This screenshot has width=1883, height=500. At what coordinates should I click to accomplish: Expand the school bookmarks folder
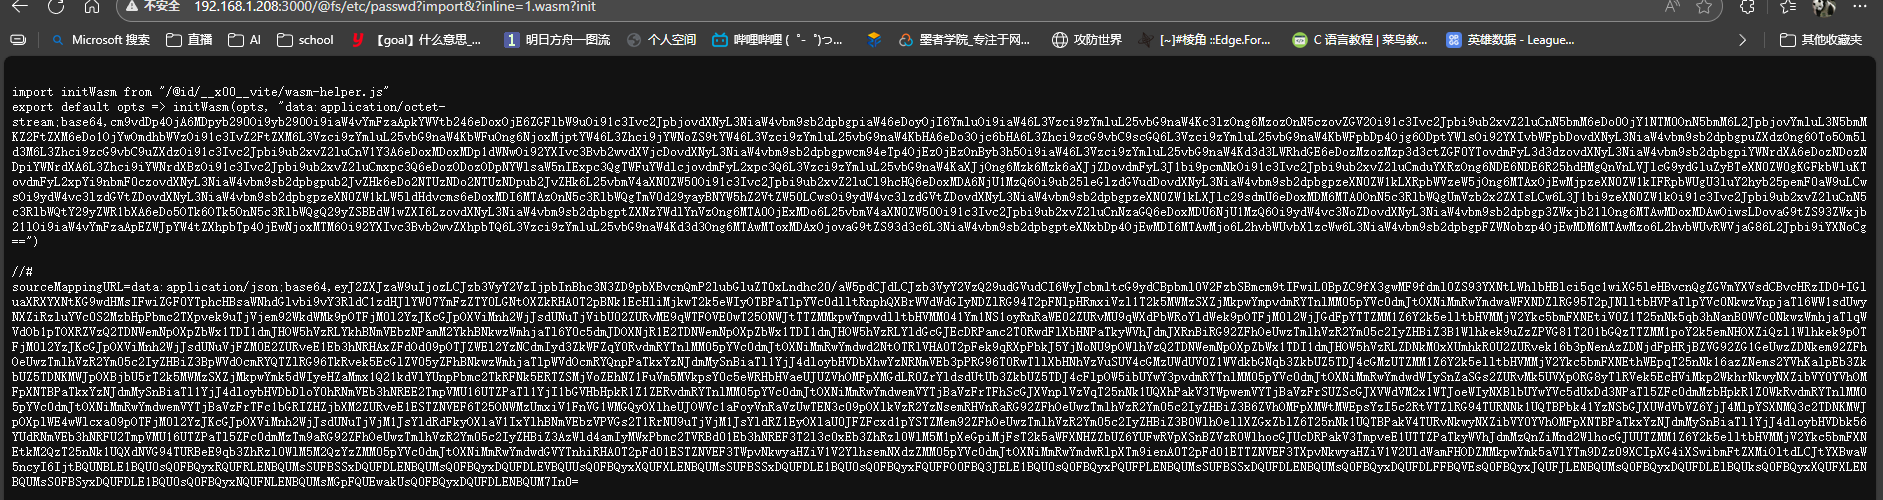click(x=305, y=40)
